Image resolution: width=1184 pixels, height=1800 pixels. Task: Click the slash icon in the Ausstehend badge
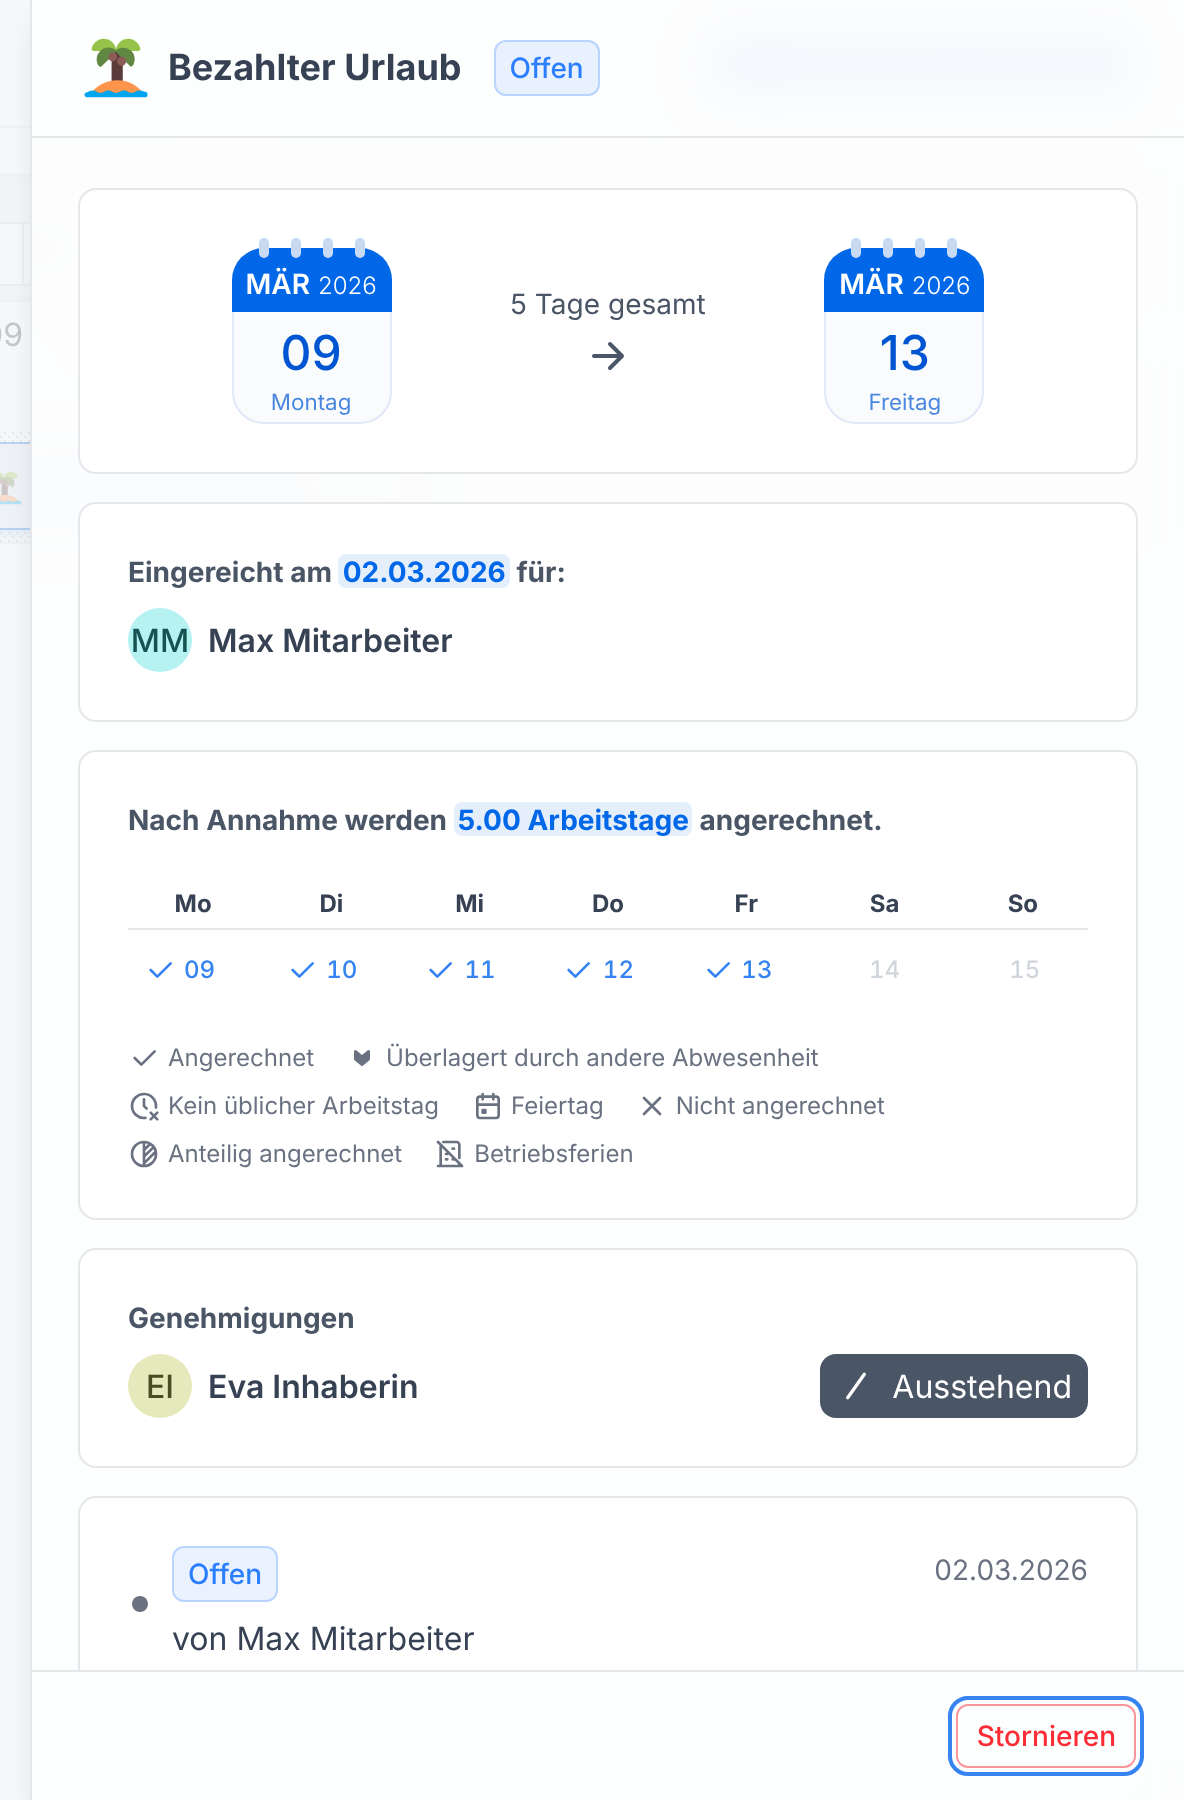[856, 1386]
